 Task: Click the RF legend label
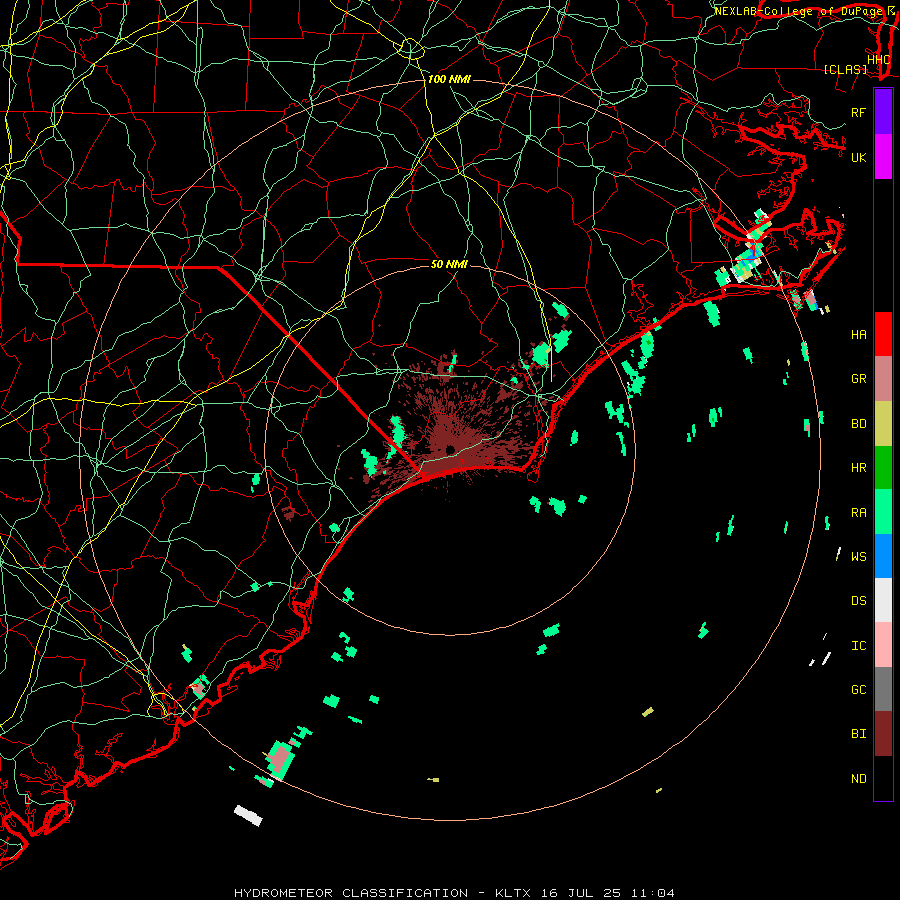pos(858,112)
